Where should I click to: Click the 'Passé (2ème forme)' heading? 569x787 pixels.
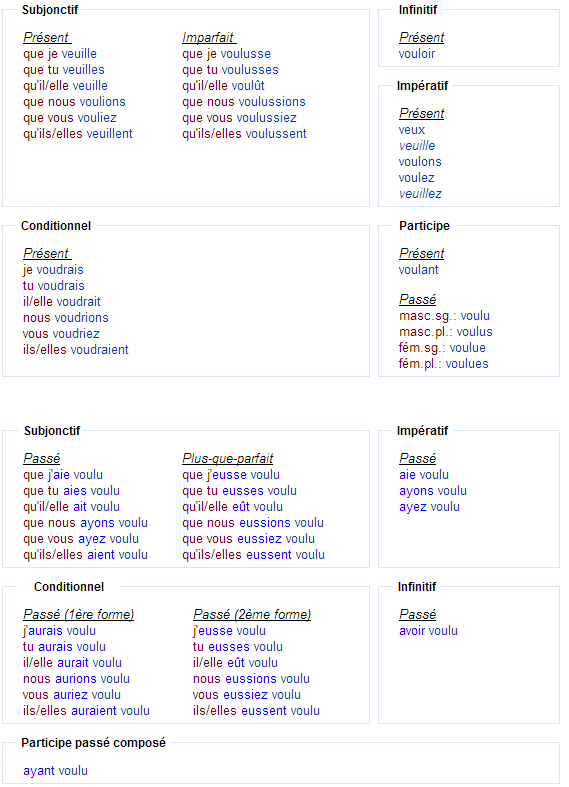pos(252,615)
